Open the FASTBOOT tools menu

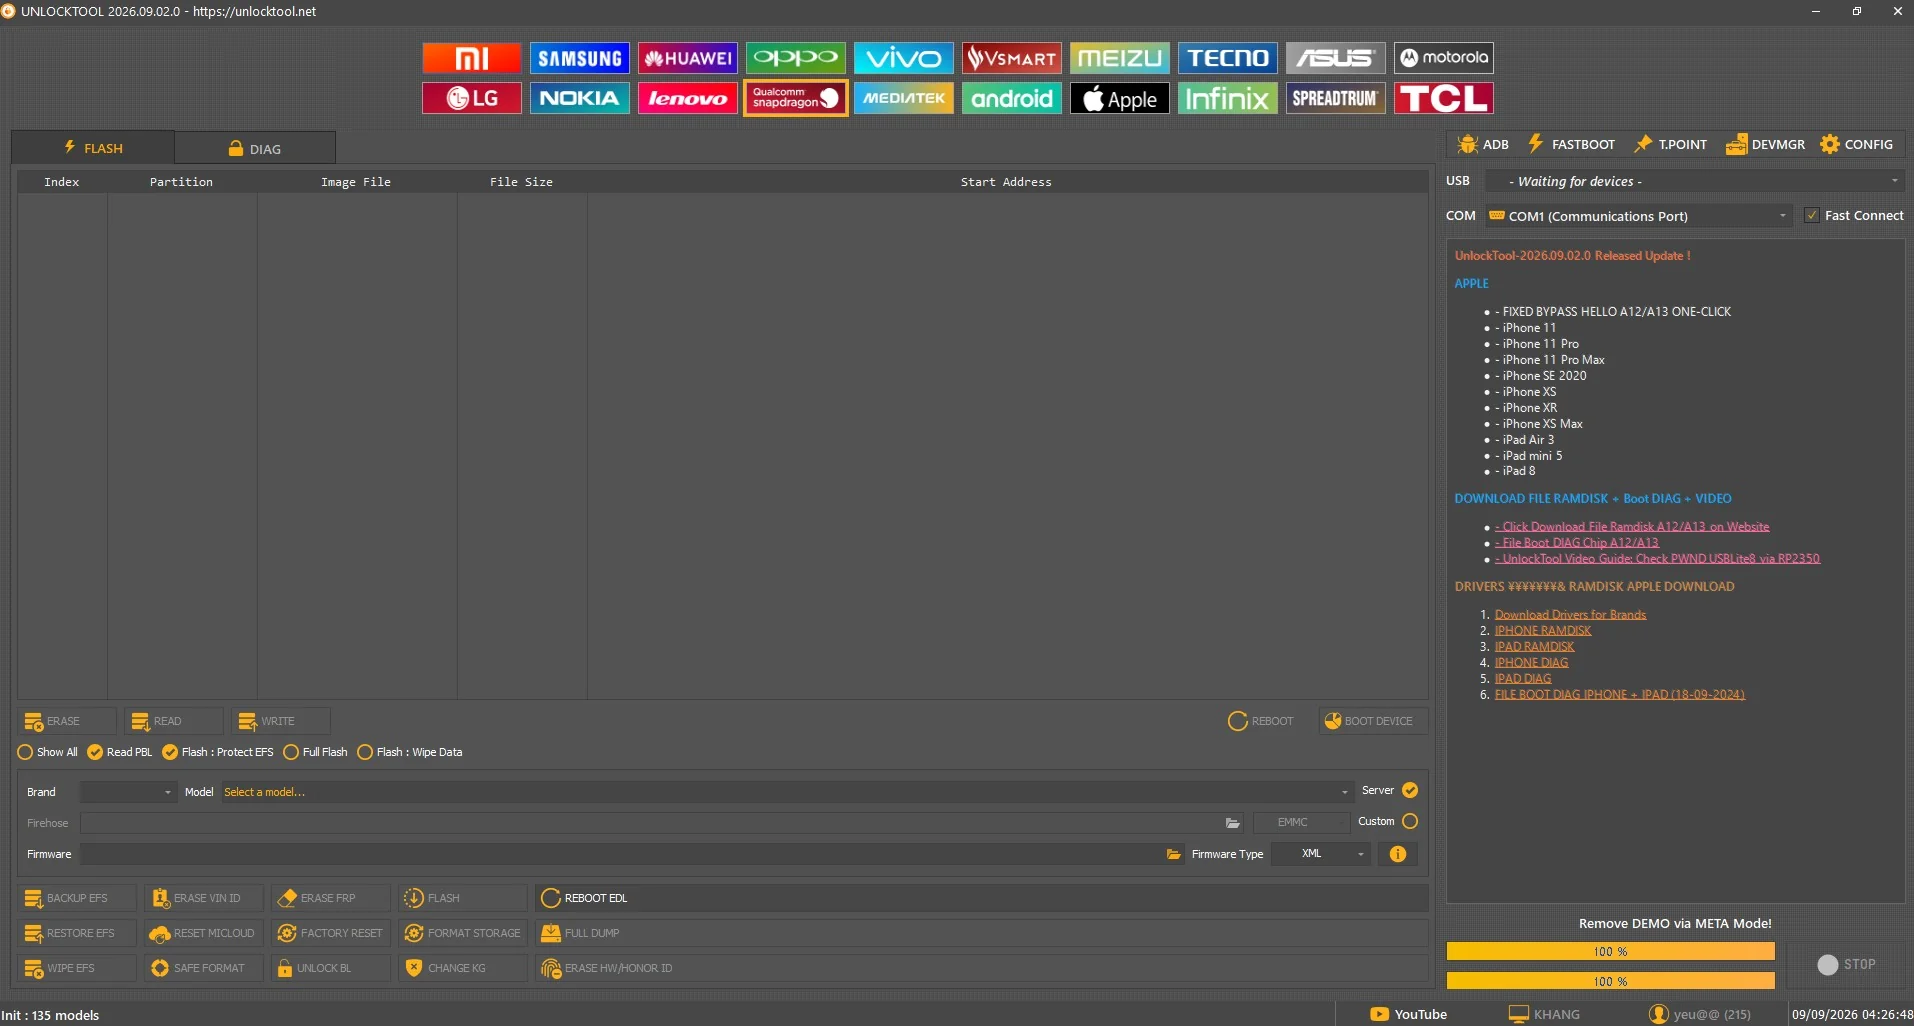(x=1571, y=144)
